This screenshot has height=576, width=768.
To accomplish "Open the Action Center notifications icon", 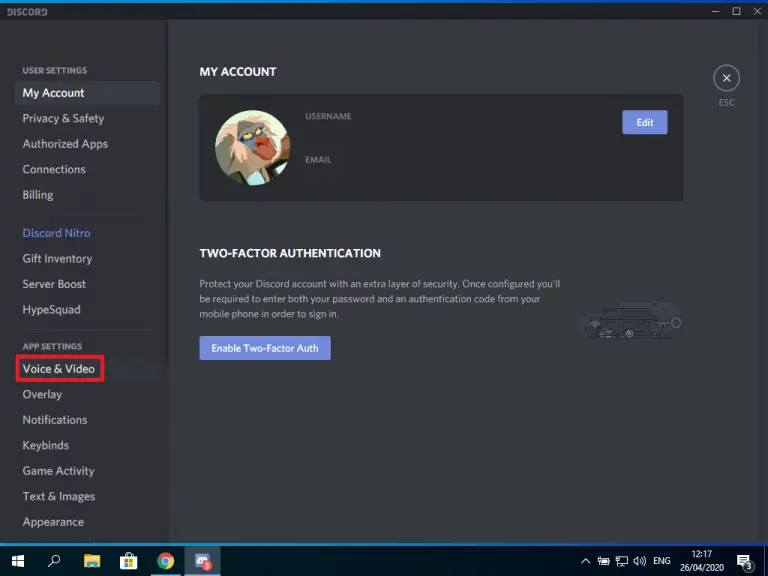I will pyautogui.click(x=744, y=561).
